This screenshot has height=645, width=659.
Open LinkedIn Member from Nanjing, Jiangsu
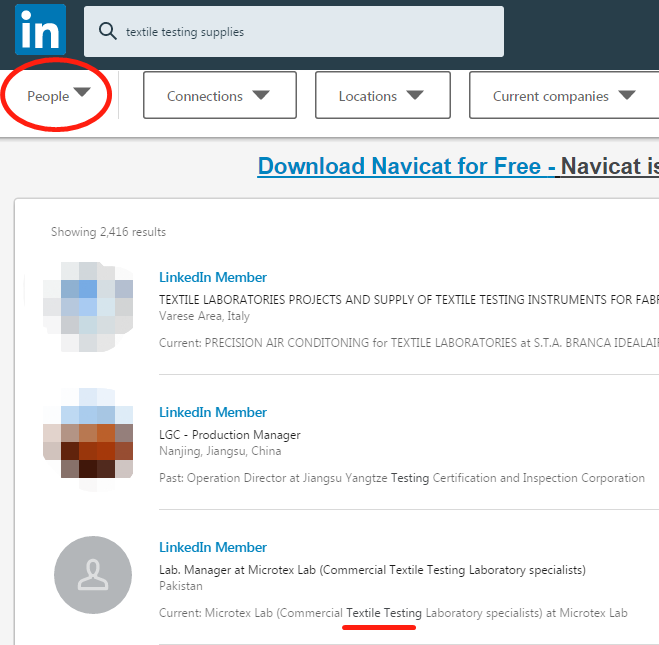click(x=213, y=412)
